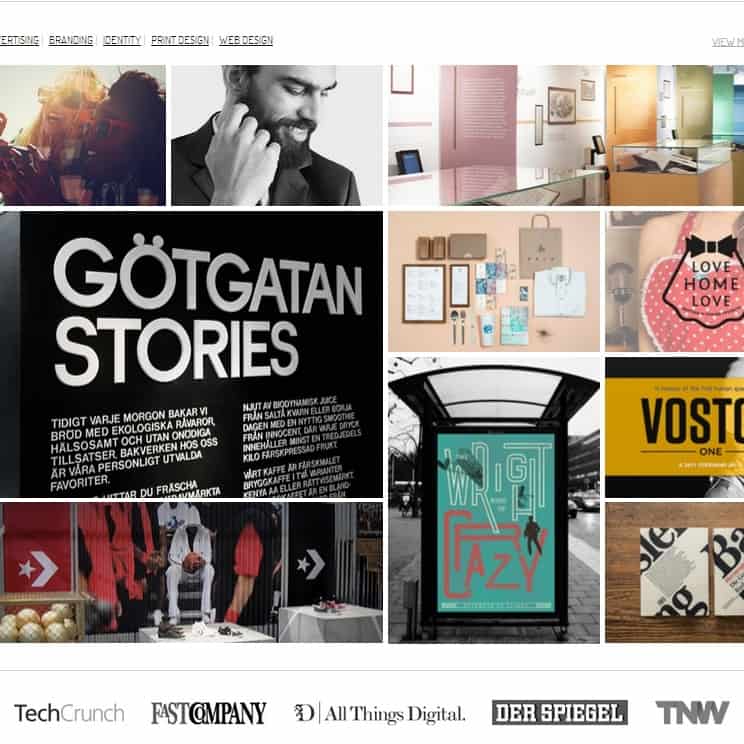View the peach stationery branding thumbnail

(494, 281)
